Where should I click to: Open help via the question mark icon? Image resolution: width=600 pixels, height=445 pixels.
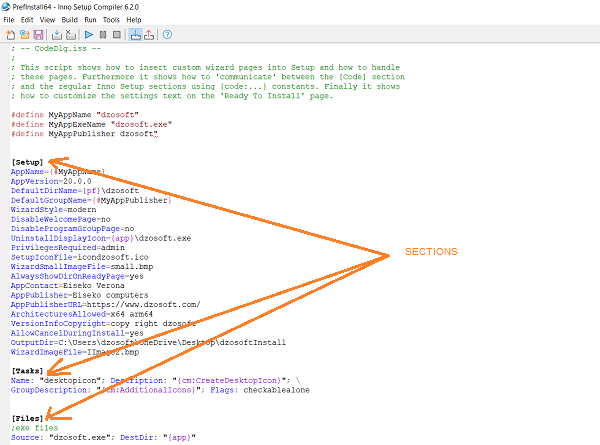pos(167,35)
